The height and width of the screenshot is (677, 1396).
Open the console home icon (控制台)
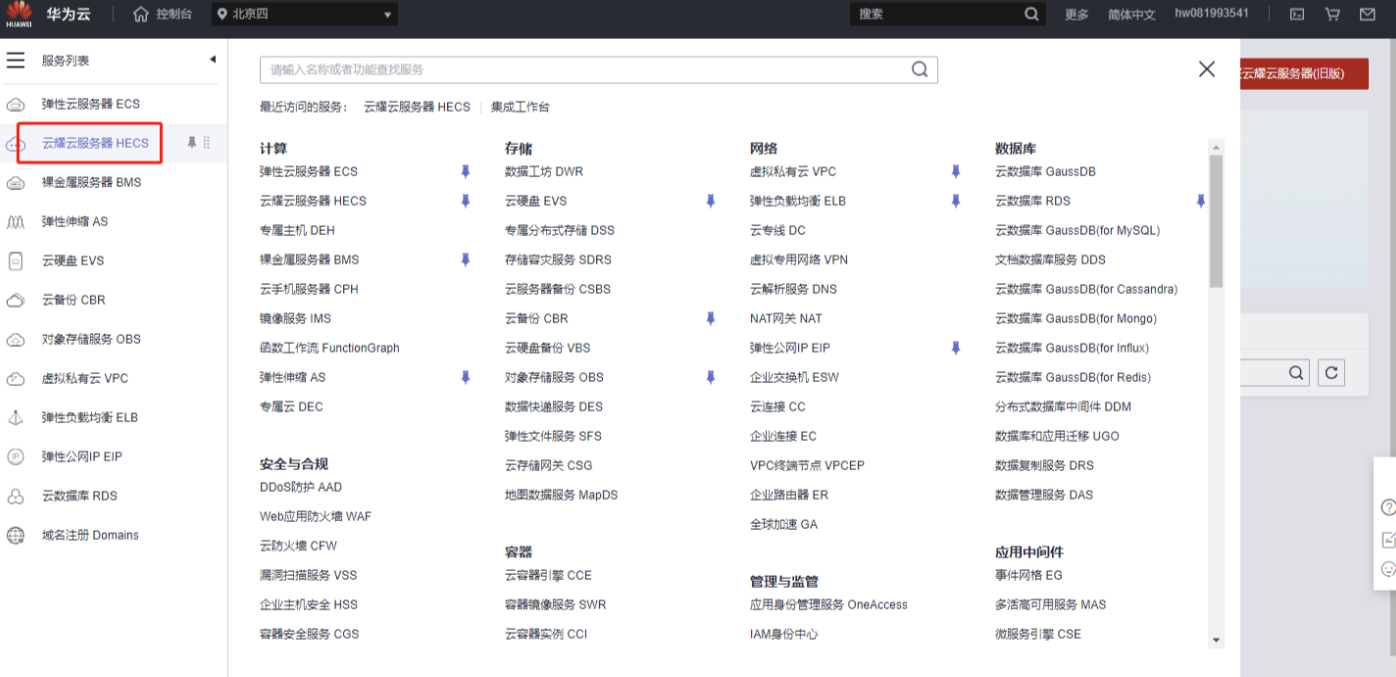[141, 15]
